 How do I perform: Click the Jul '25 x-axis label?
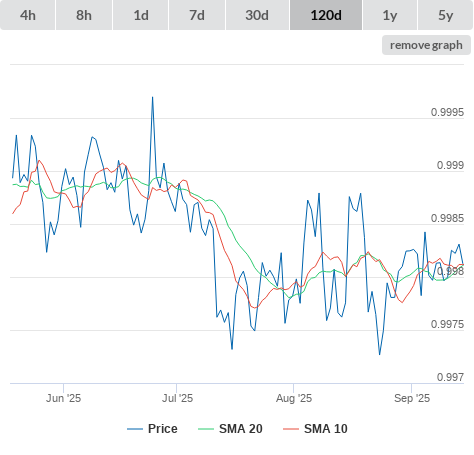(177, 398)
